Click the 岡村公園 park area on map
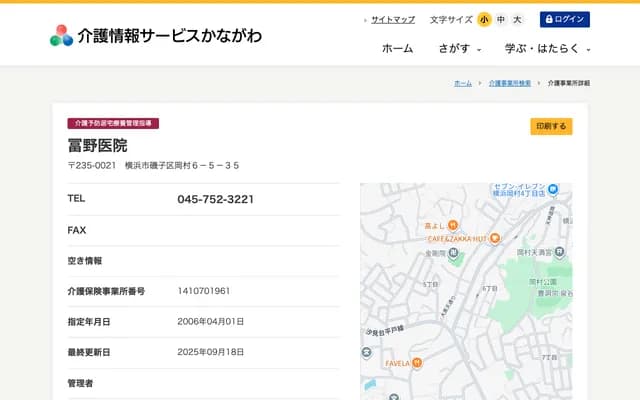Screen dimensions: 640x400 542,282
